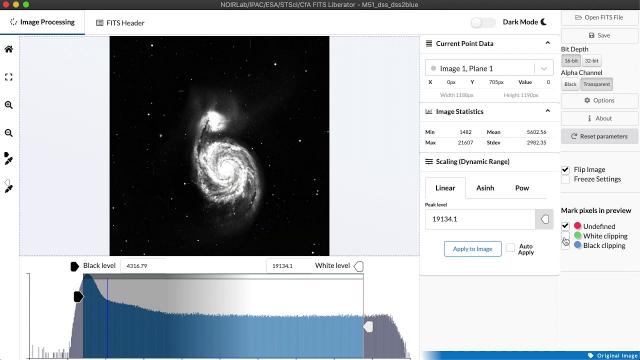The image size is (640, 360).
Task: Enable the Freeze Settings checkbox
Action: point(565,179)
